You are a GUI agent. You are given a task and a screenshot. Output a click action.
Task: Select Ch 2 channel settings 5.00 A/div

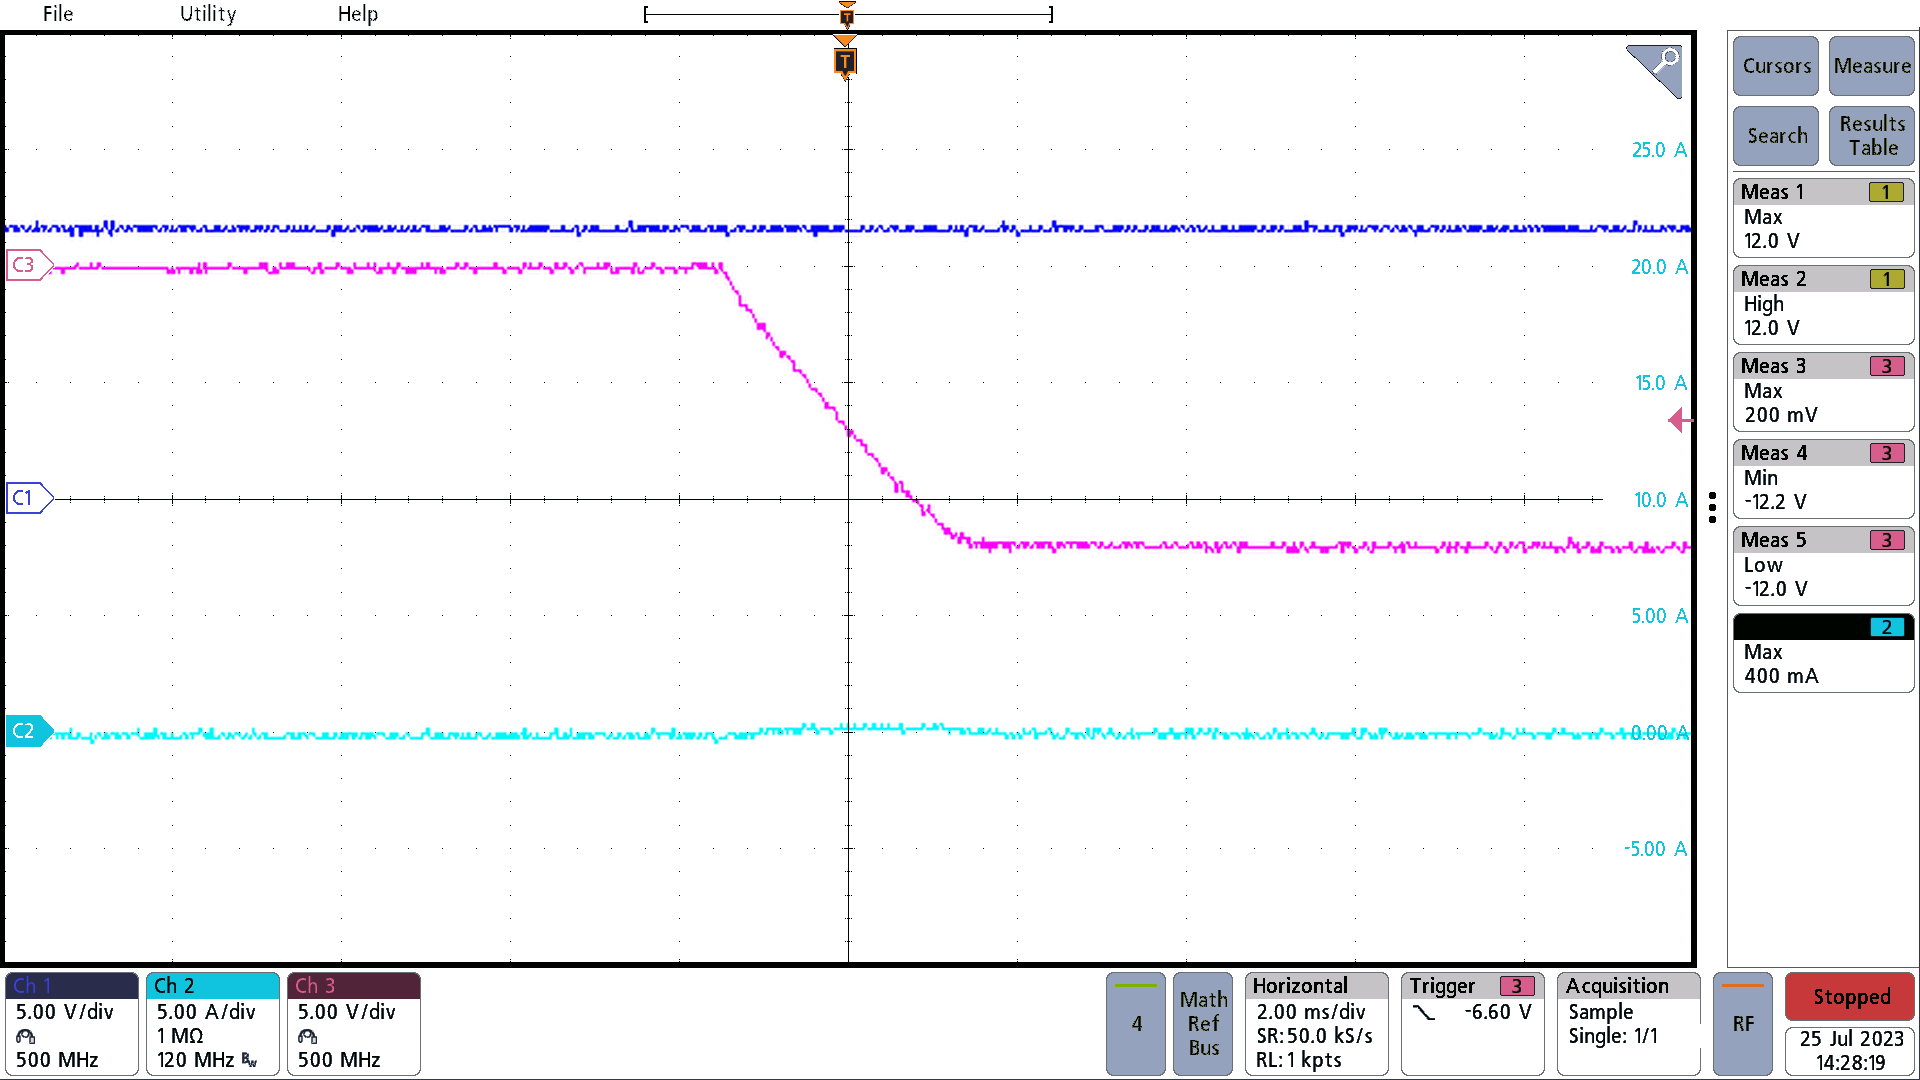click(210, 1022)
